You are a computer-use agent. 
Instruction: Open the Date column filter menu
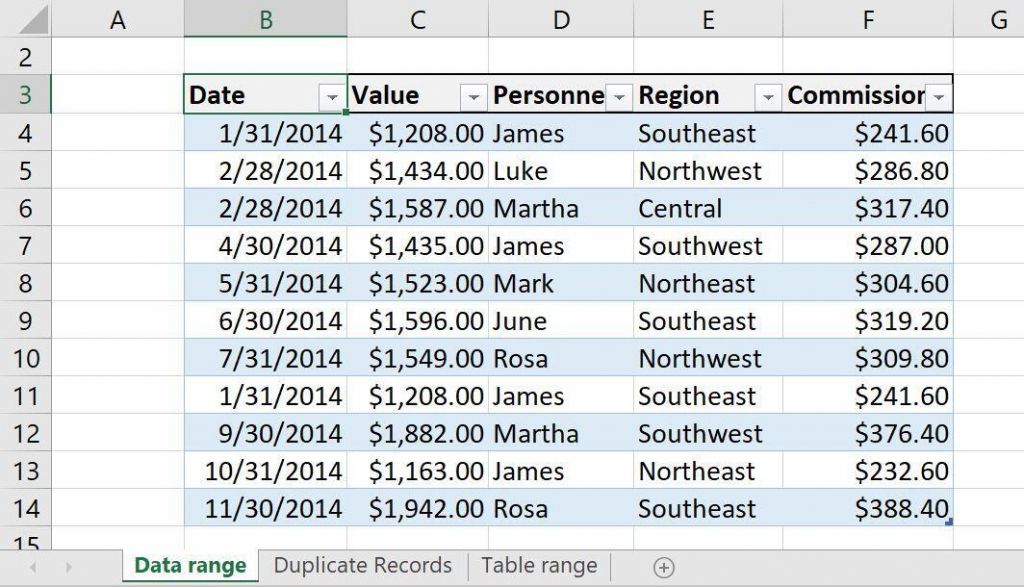click(331, 95)
